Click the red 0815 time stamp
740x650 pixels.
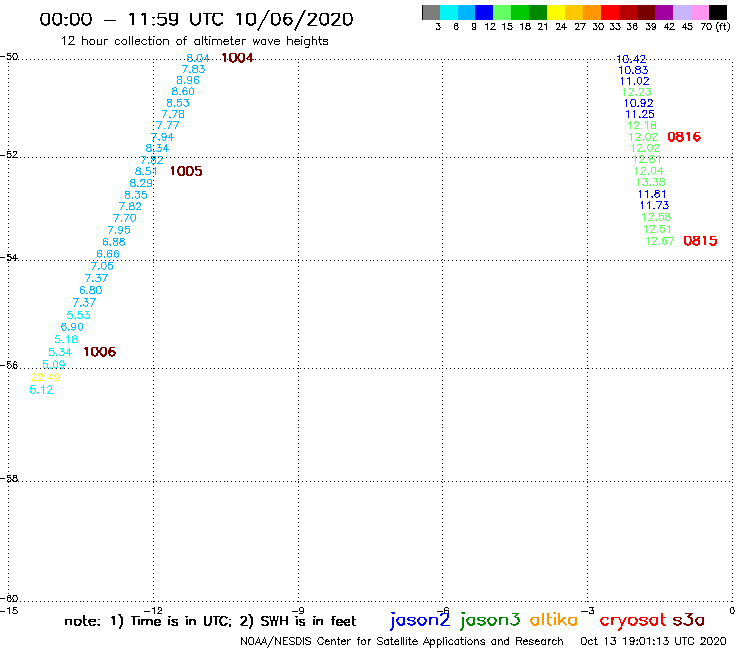(700, 241)
